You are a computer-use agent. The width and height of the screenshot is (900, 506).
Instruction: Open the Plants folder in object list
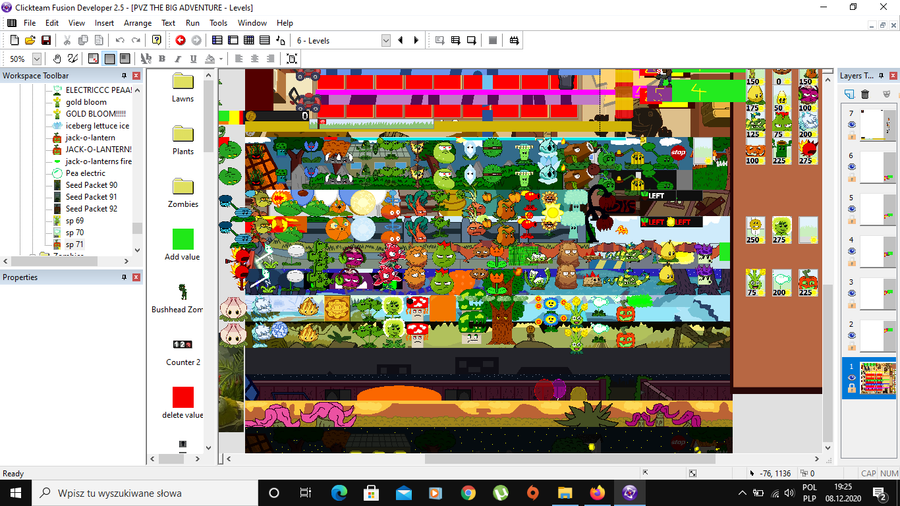point(183,140)
